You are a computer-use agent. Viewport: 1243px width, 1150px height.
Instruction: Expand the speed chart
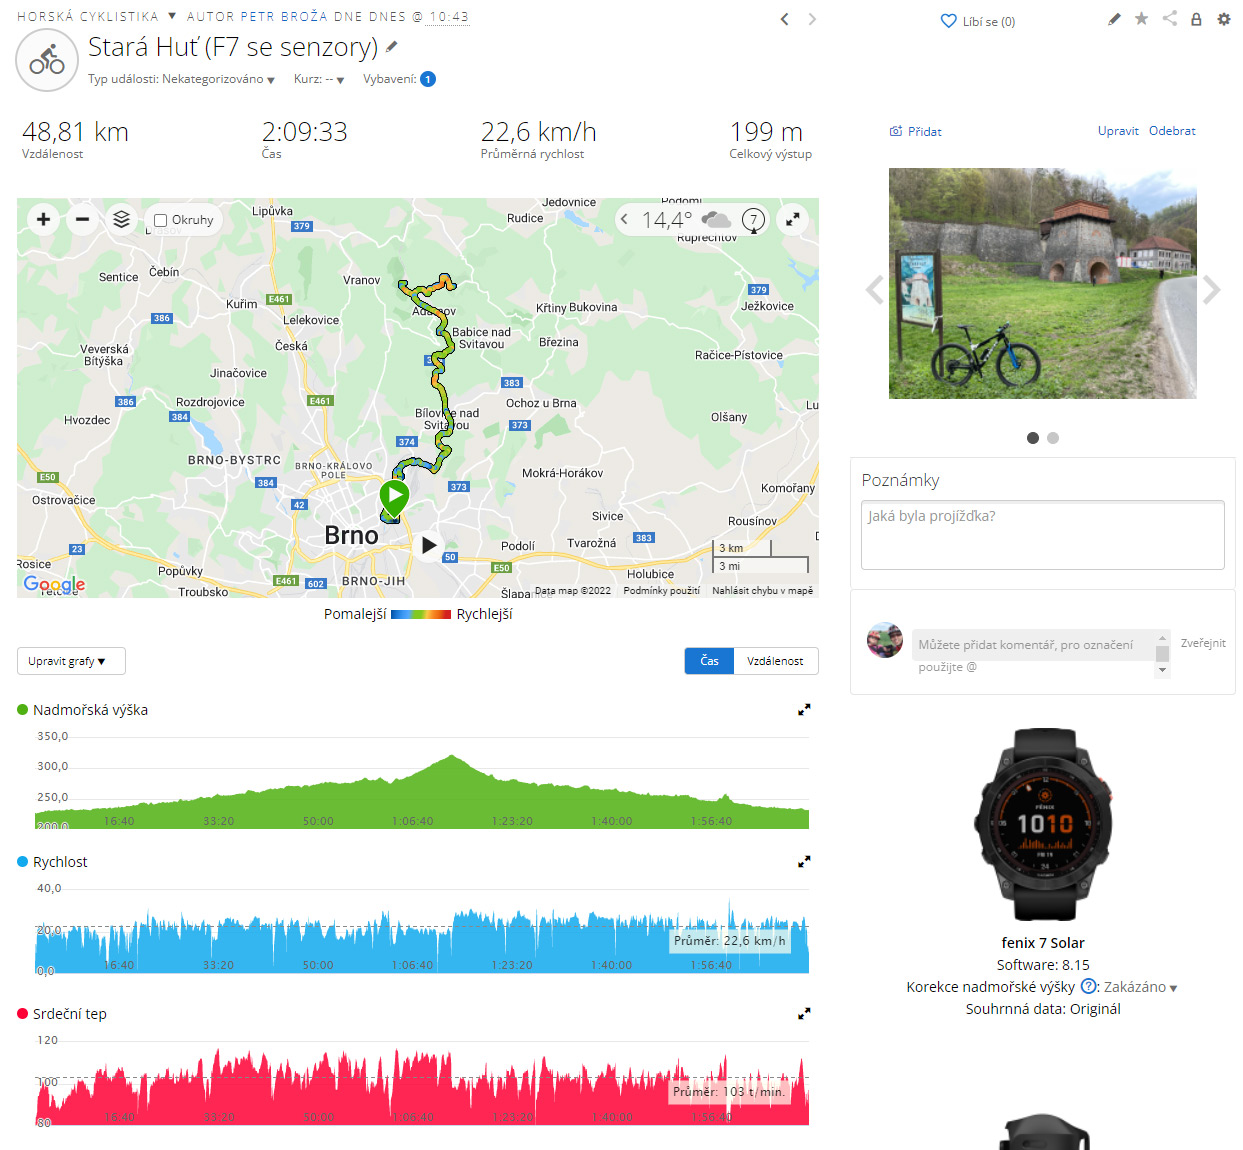pos(804,862)
